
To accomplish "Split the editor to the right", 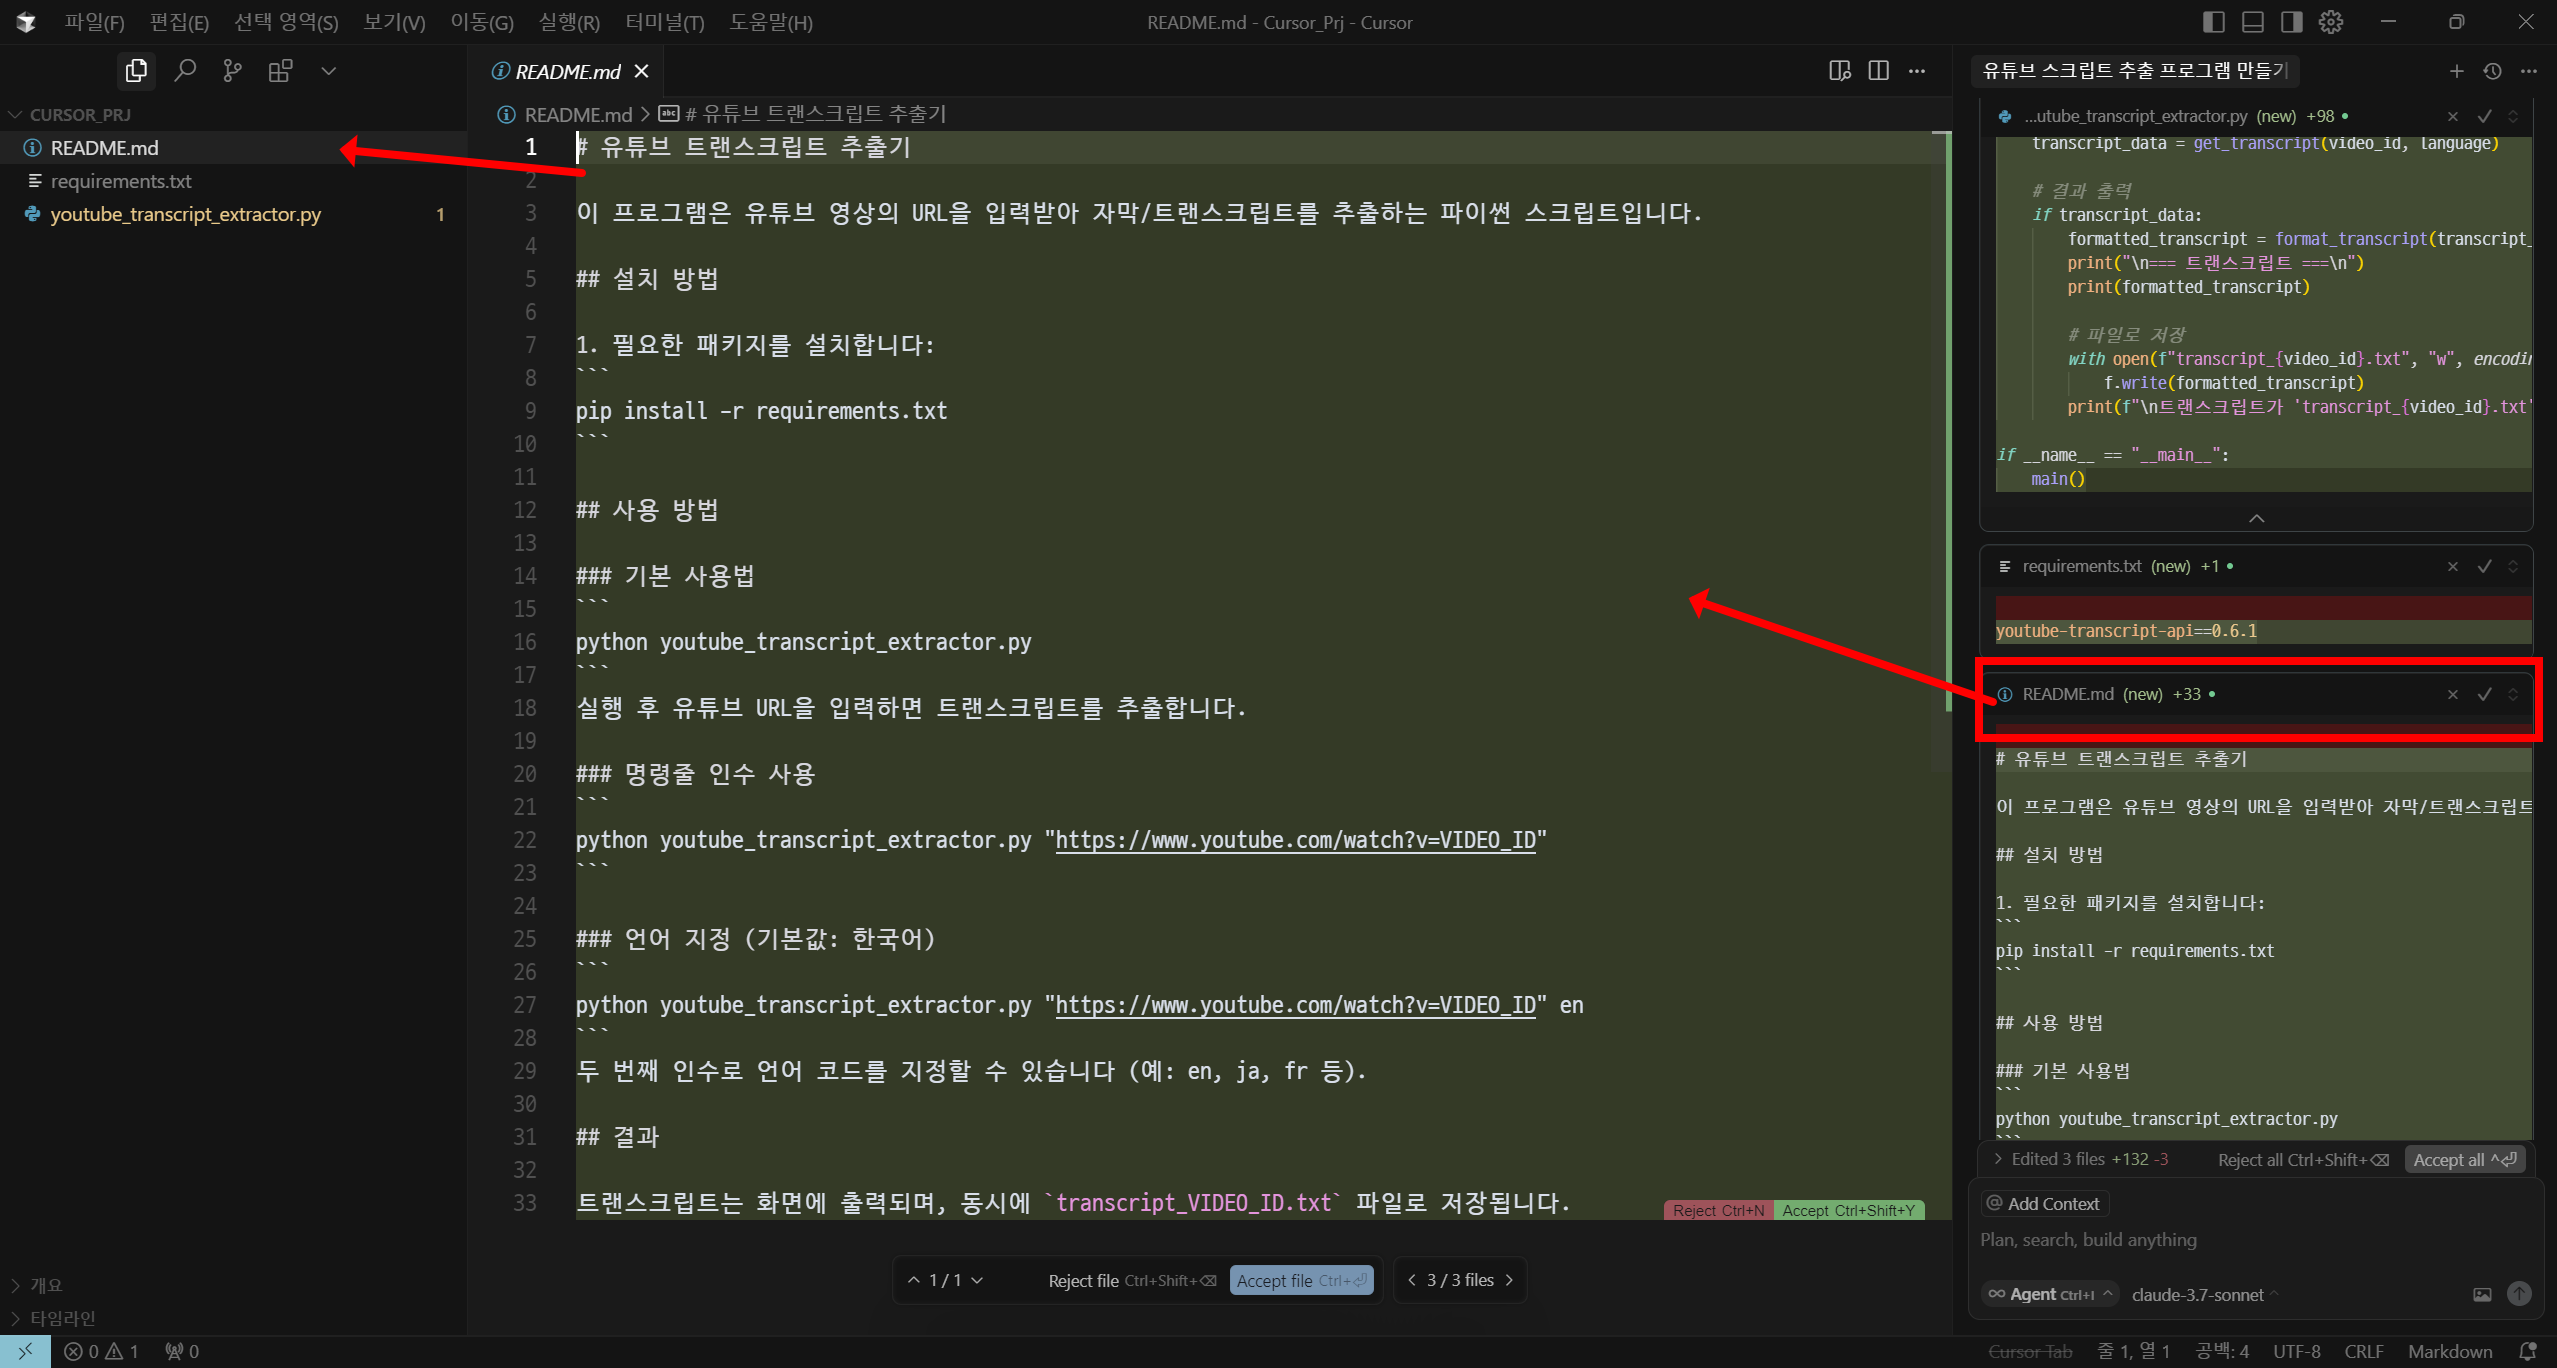I will click(1878, 71).
